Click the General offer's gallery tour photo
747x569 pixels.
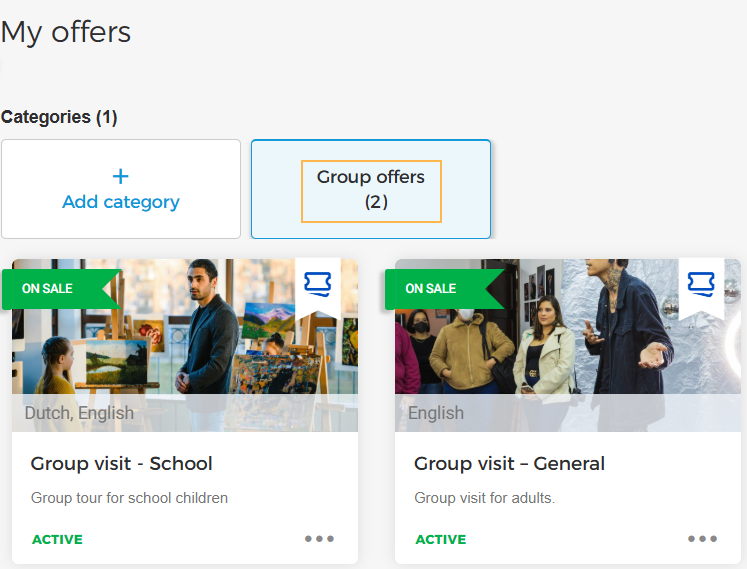coord(568,340)
